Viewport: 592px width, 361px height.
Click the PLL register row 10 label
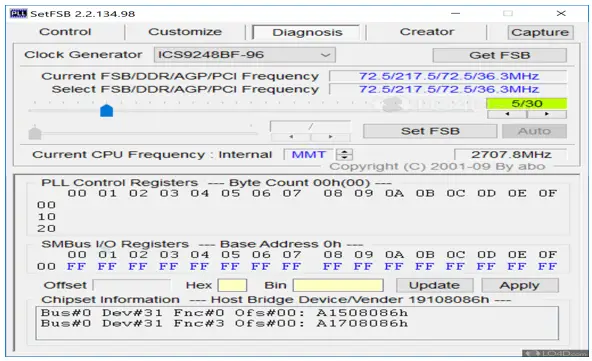click(x=46, y=217)
